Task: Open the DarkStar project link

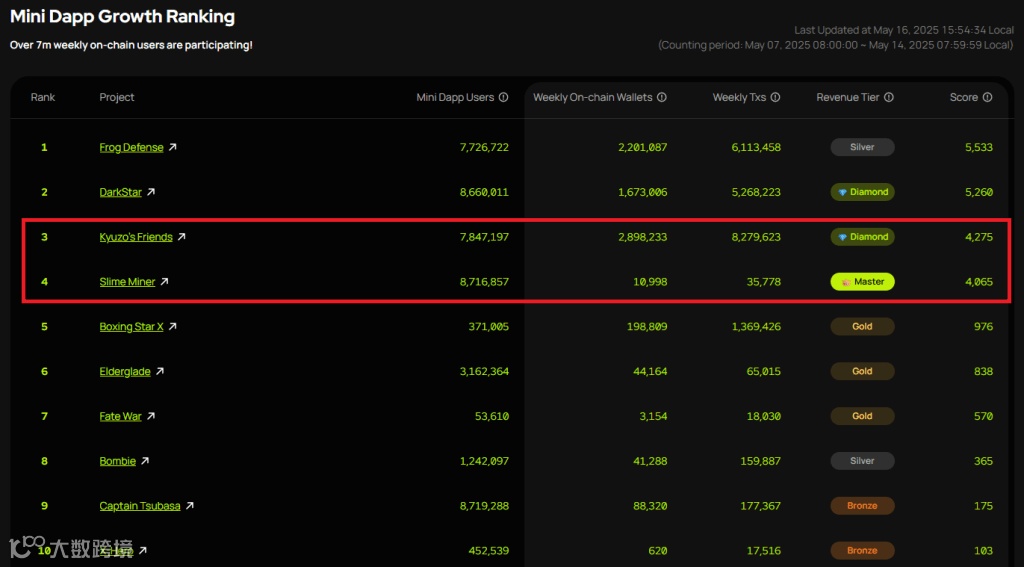Action: click(121, 192)
